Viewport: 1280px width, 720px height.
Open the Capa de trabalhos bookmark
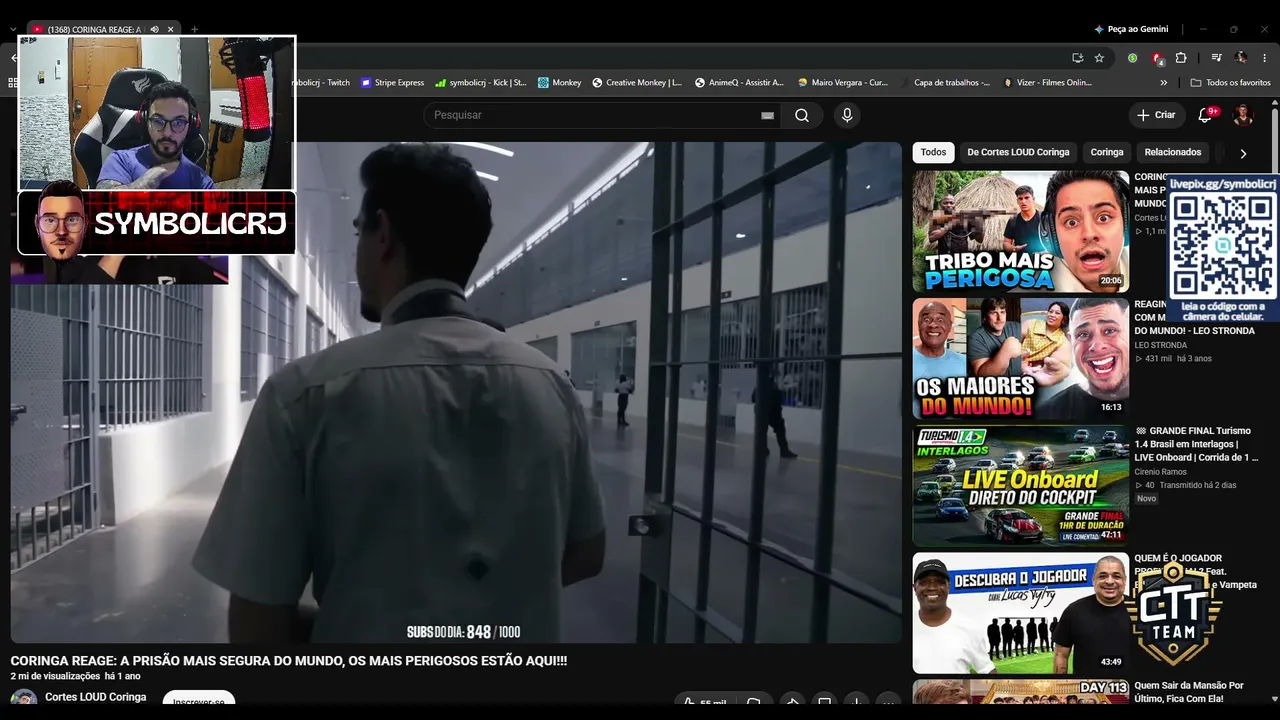coord(945,83)
